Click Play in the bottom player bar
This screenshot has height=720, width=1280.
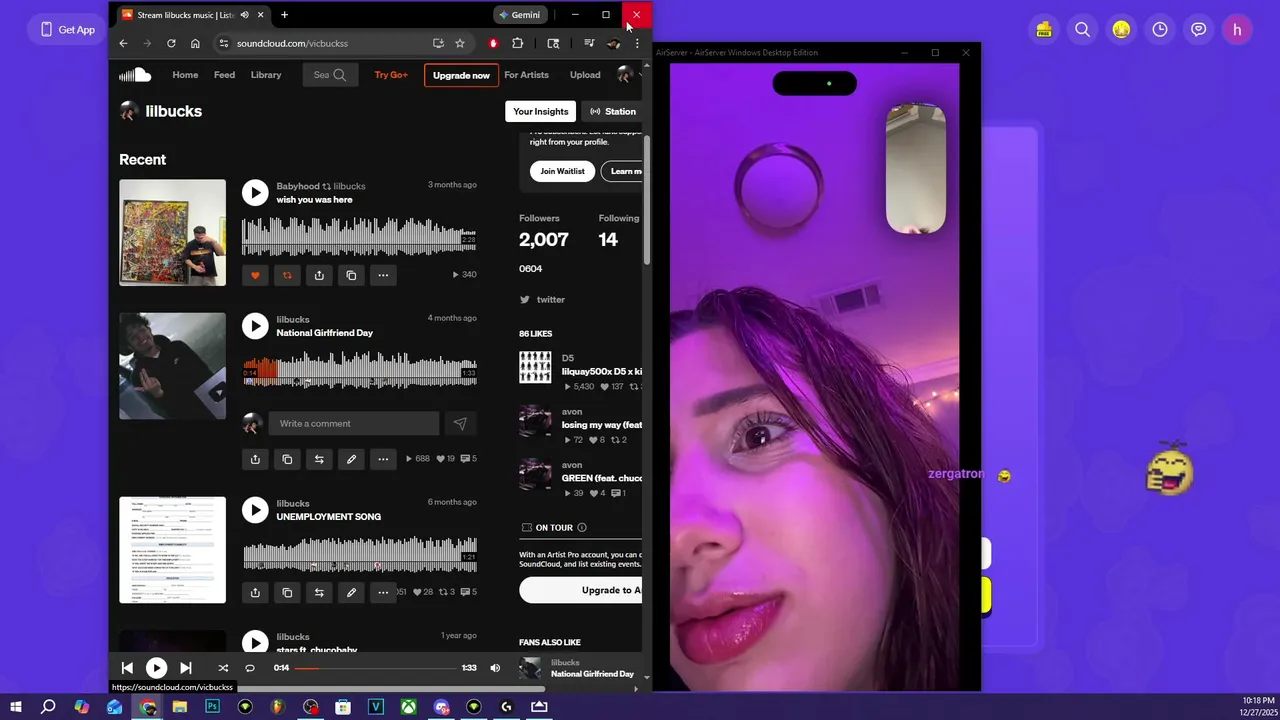(156, 668)
